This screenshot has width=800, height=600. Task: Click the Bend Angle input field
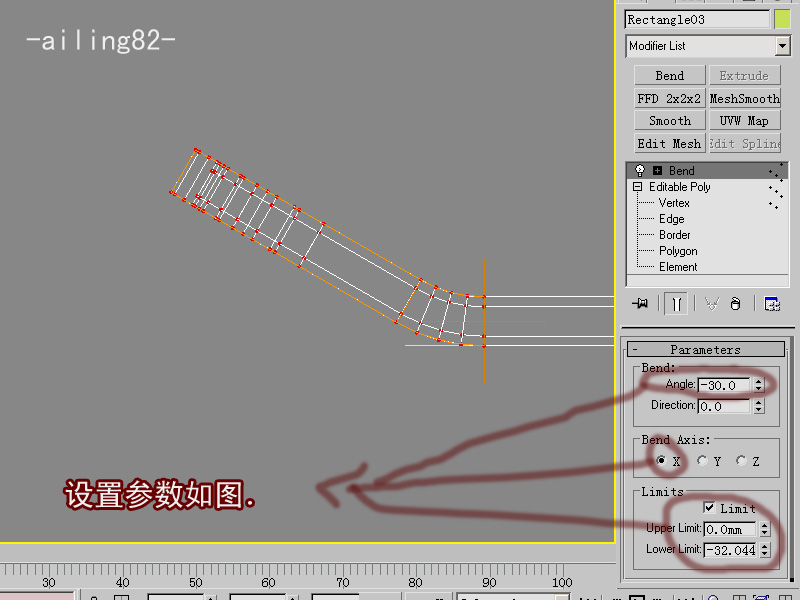point(724,385)
